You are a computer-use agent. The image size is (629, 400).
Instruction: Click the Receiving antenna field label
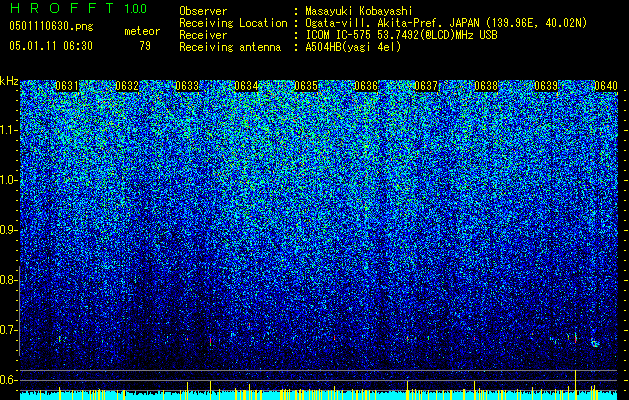(230, 47)
